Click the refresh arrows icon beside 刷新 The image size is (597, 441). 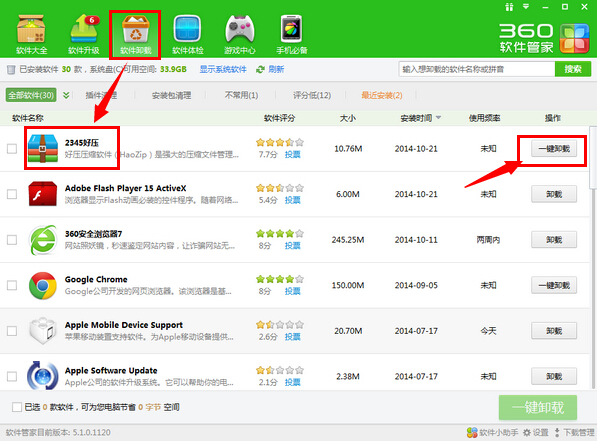click(260, 69)
